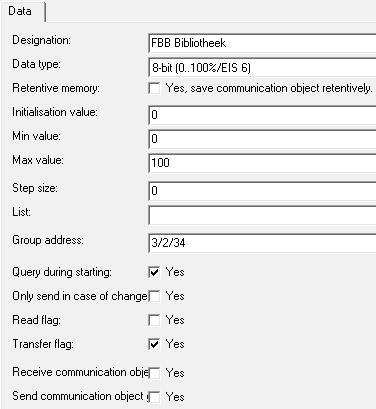Open the Data type combo box

[x=262, y=68]
